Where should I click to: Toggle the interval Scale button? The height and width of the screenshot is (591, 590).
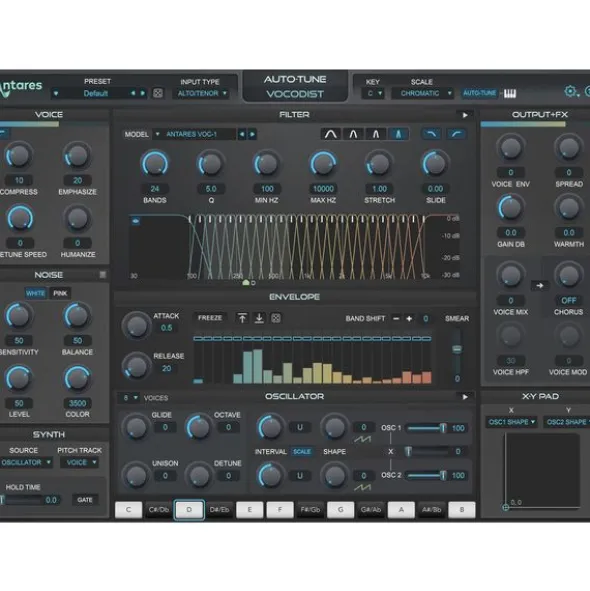click(x=302, y=452)
